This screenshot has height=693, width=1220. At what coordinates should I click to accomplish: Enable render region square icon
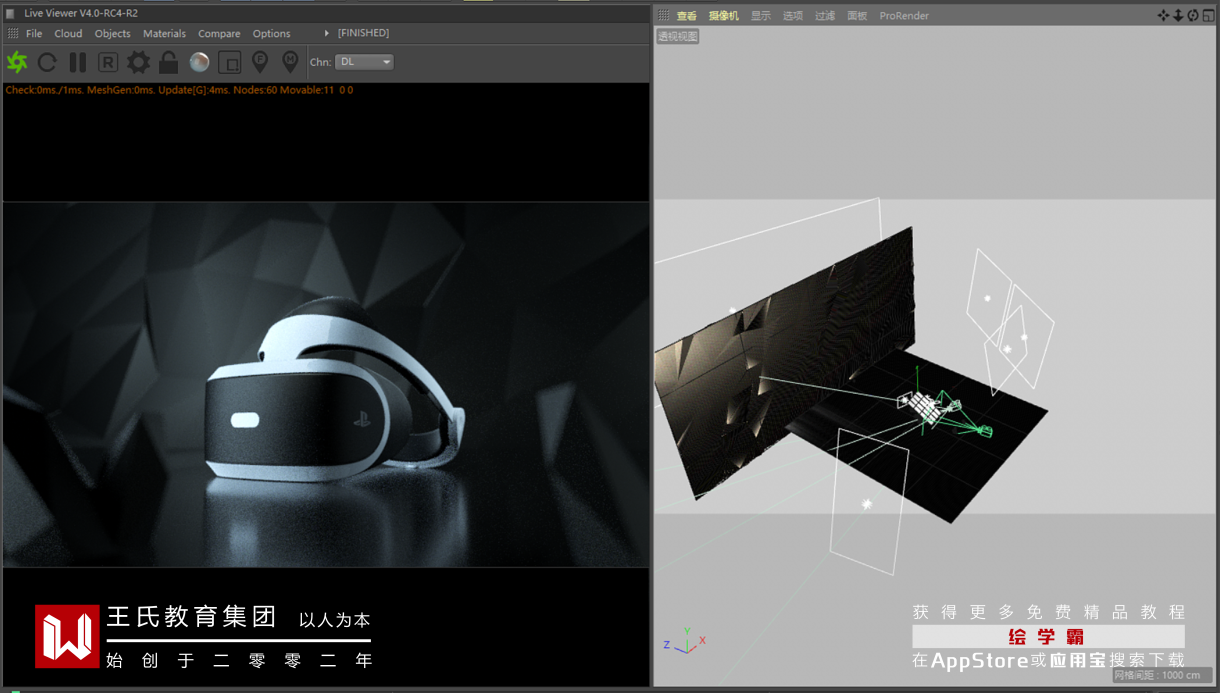tap(229, 62)
